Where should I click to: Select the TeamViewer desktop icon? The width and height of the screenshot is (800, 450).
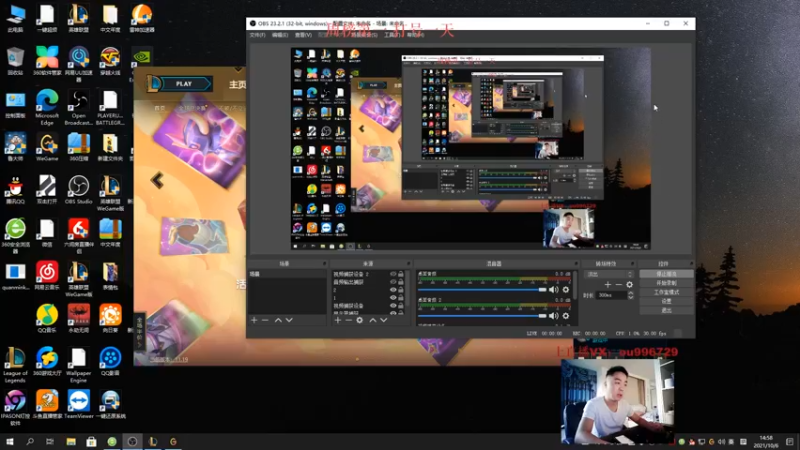[79, 404]
